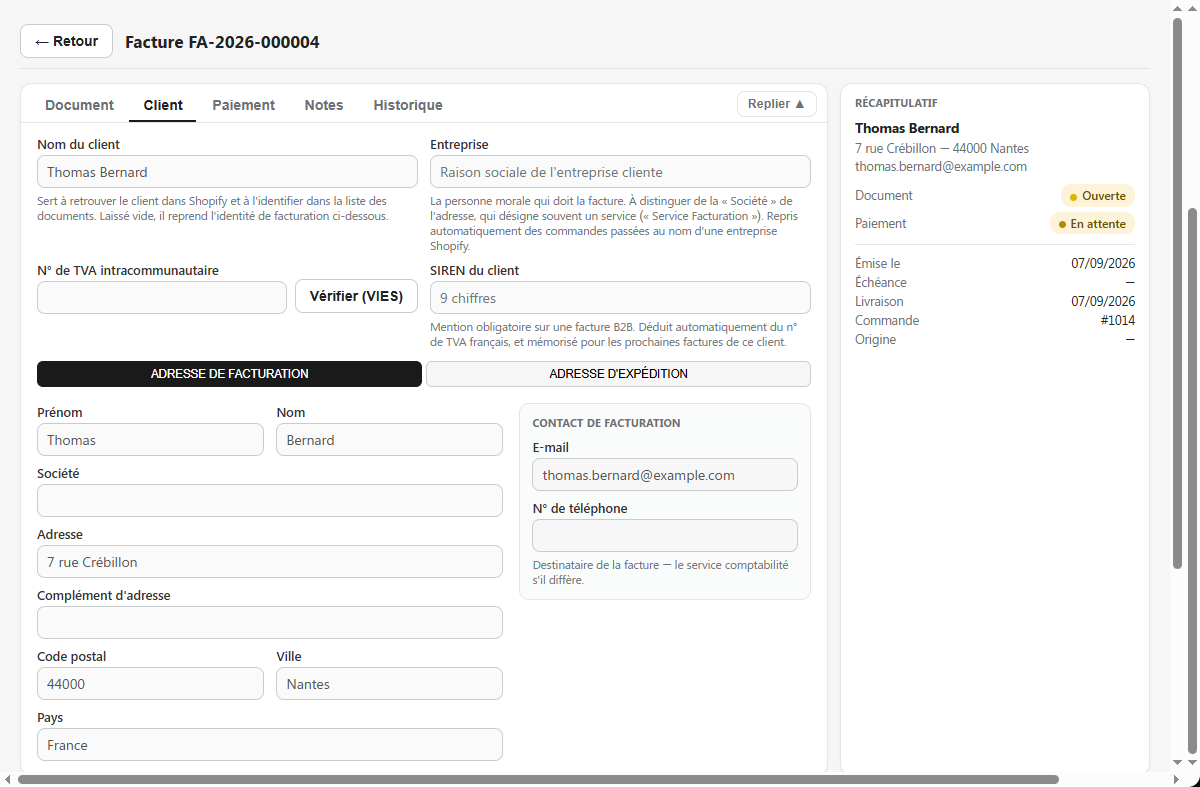Toggle to Adresse d'expédition
The image size is (1200, 787).
pyautogui.click(x=618, y=374)
